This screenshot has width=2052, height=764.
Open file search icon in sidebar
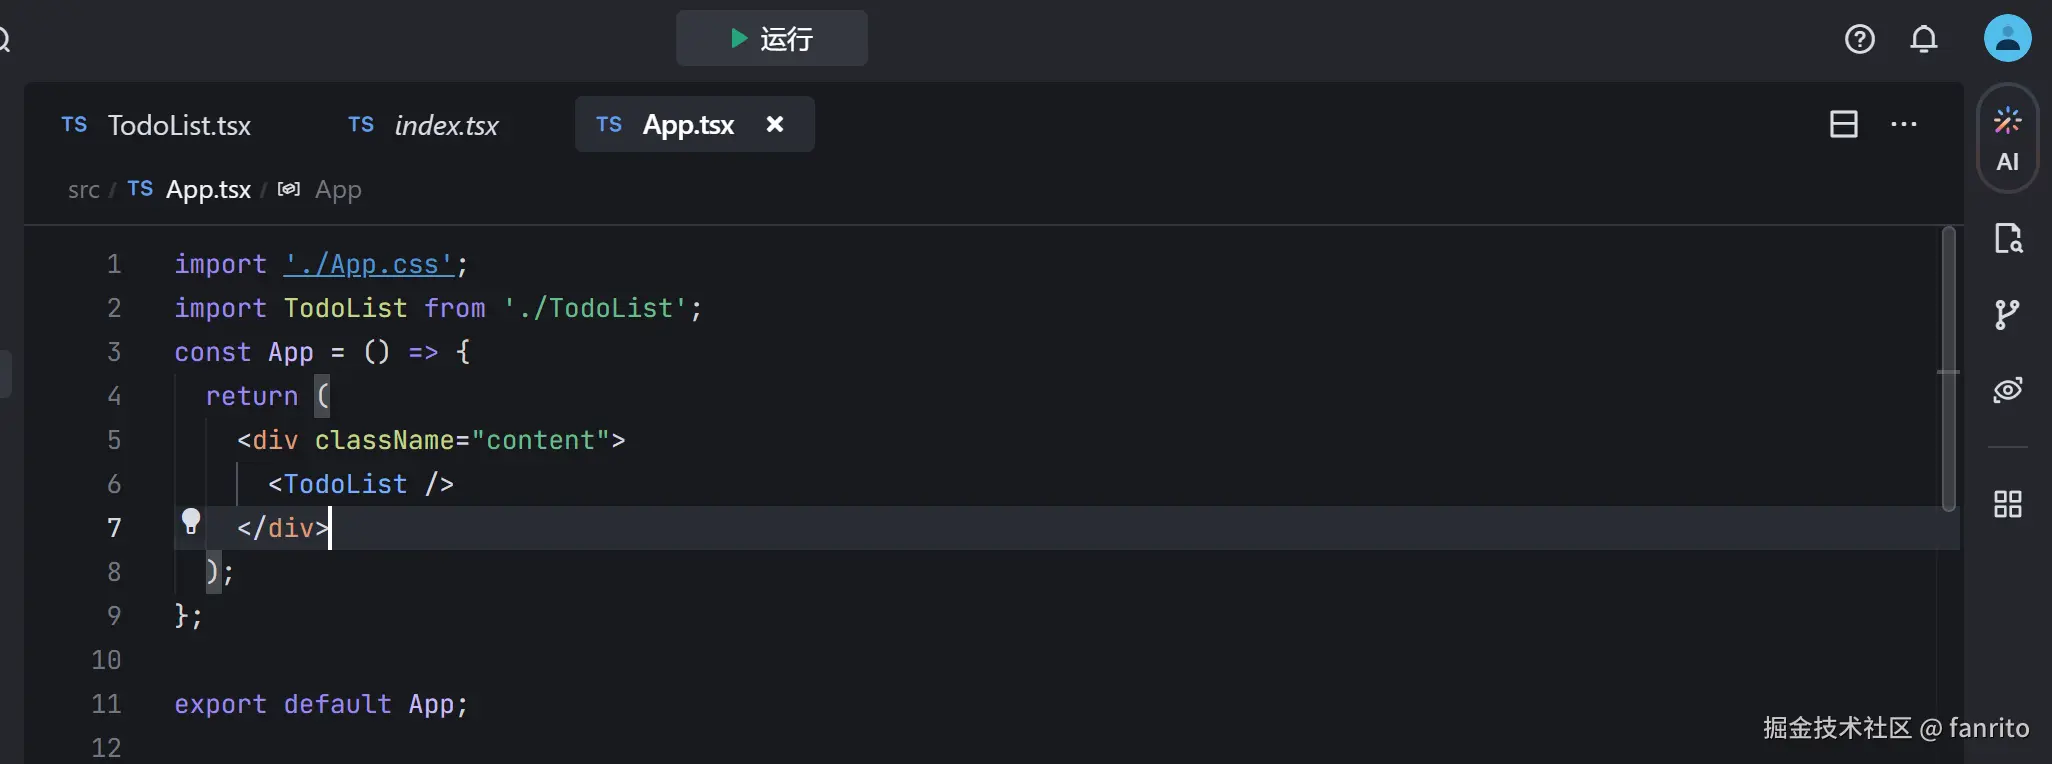[x=2007, y=238]
